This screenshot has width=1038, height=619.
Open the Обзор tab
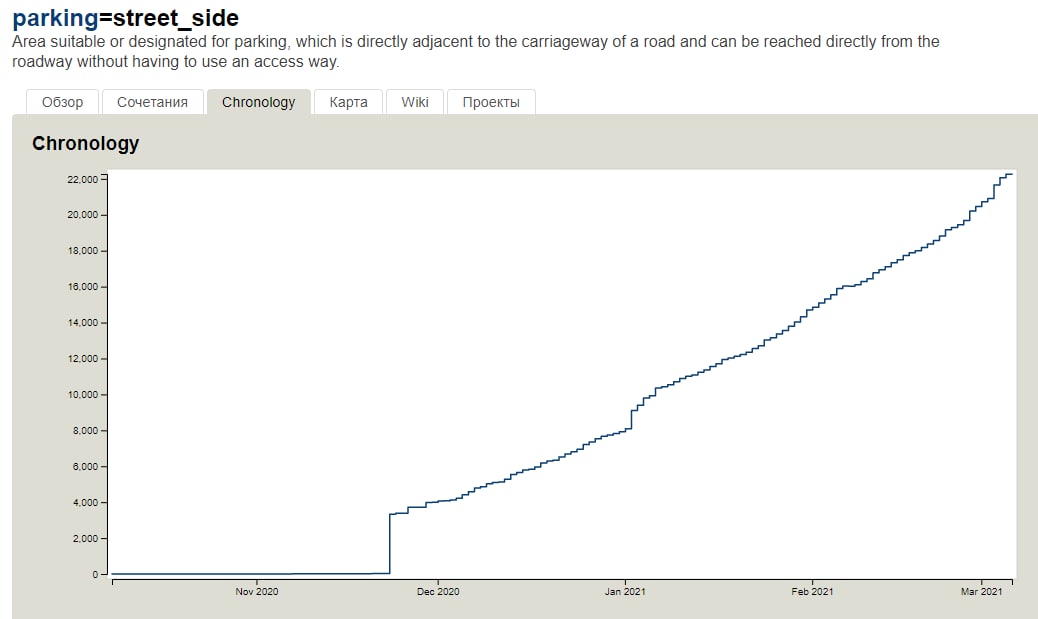click(x=62, y=102)
